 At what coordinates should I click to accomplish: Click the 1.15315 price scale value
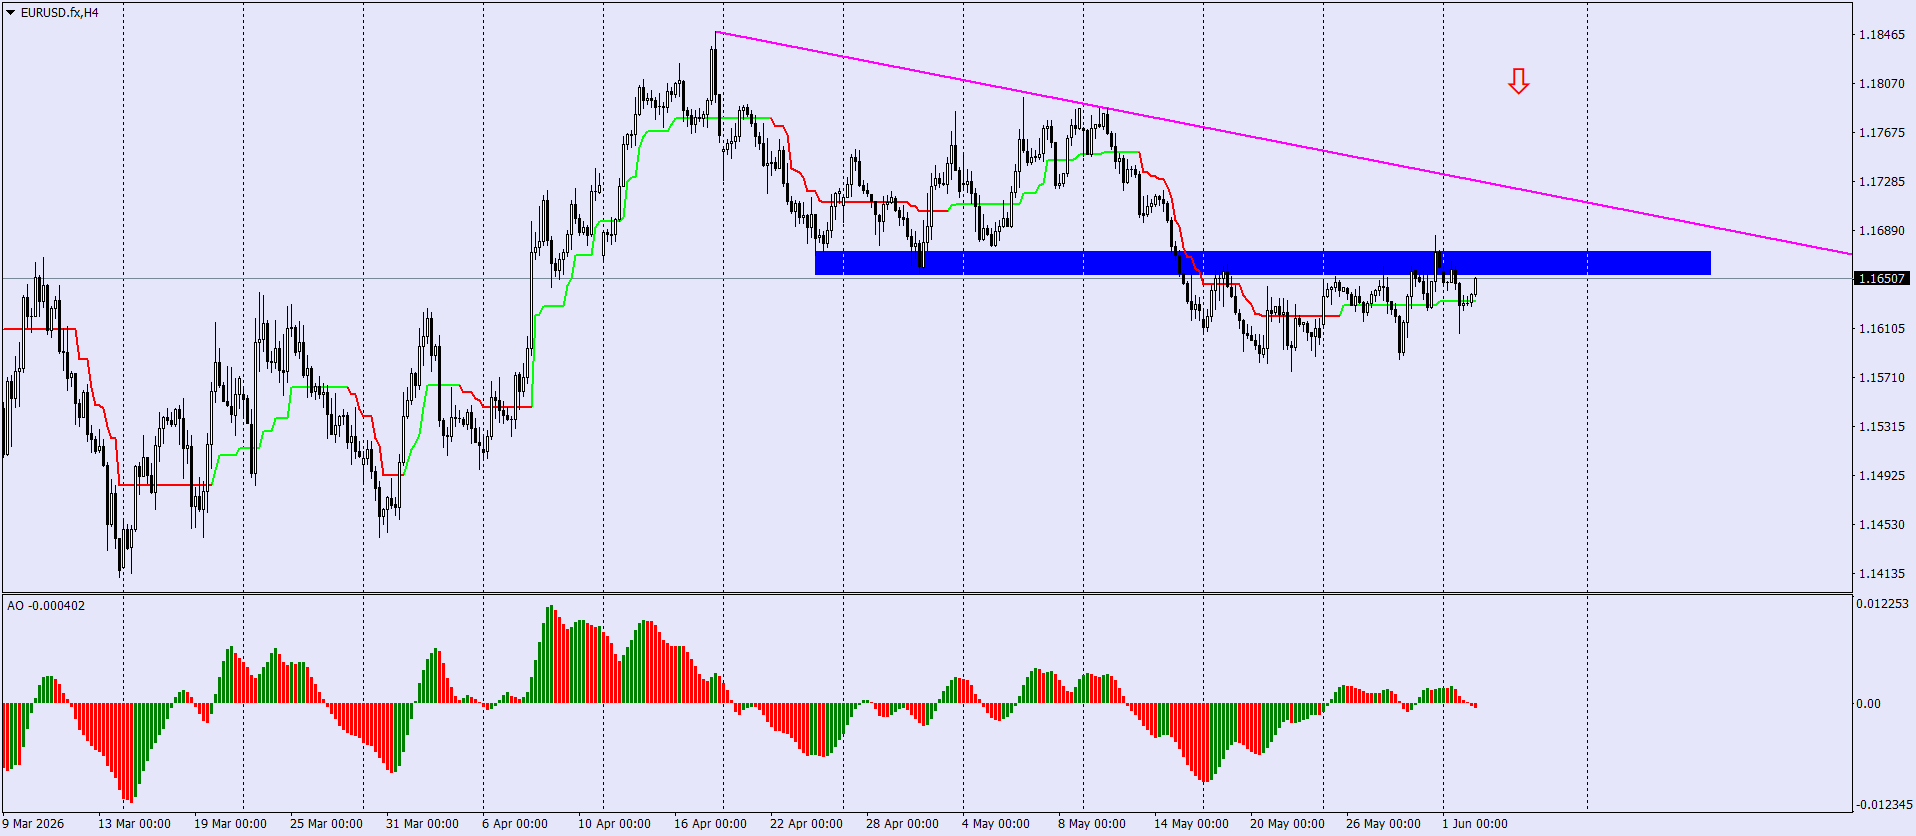click(1881, 427)
